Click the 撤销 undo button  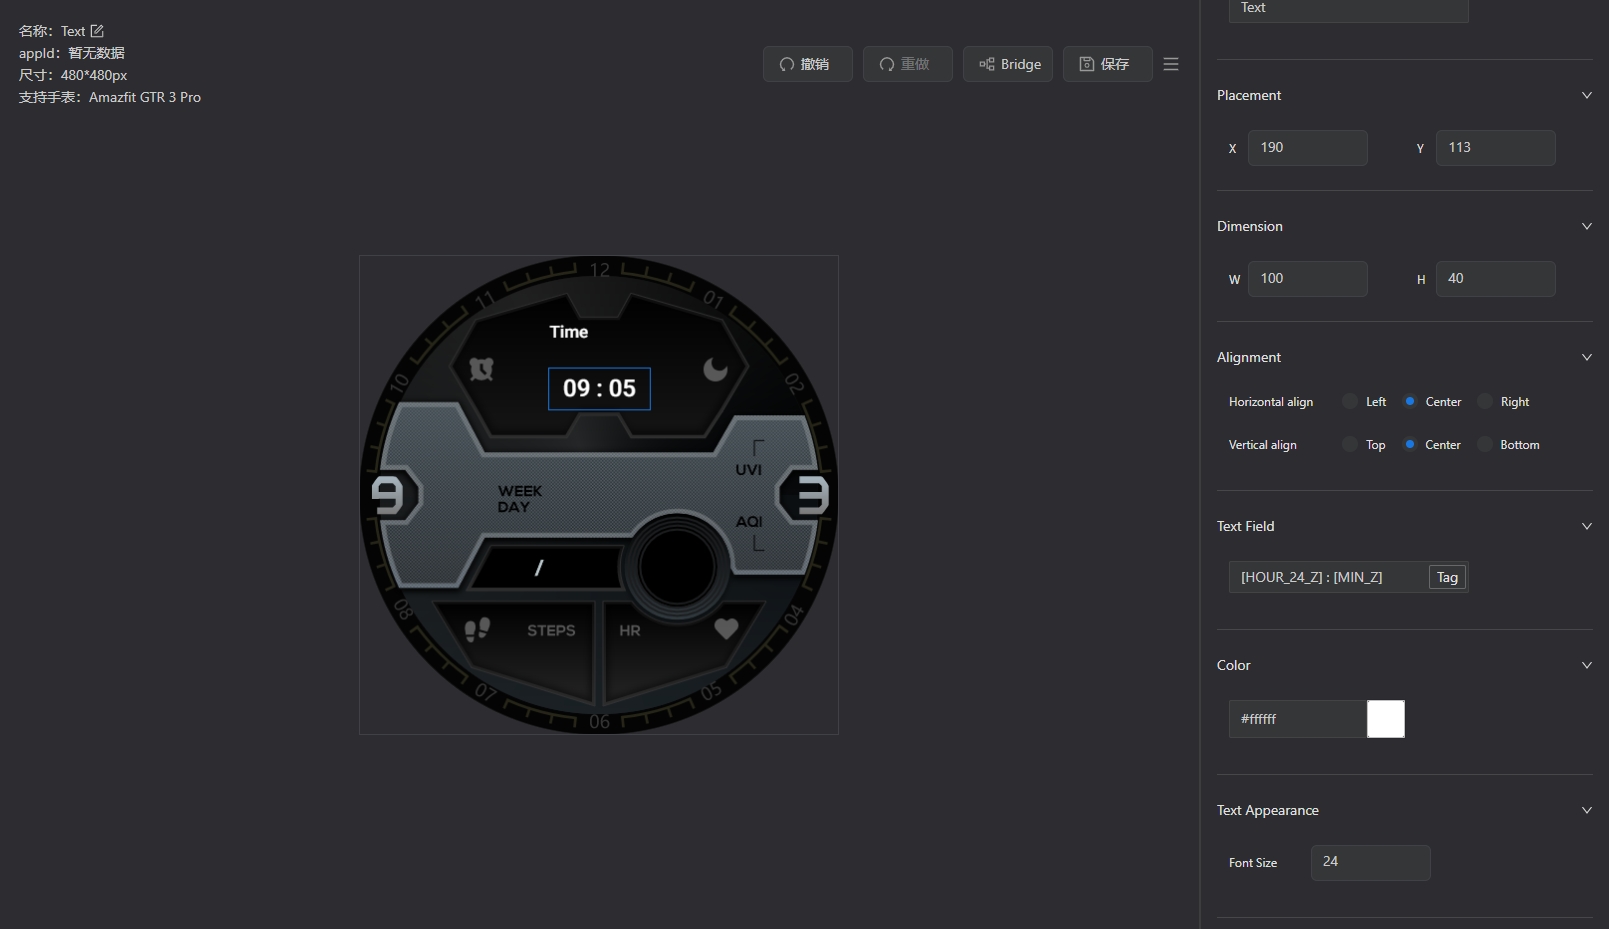click(807, 64)
